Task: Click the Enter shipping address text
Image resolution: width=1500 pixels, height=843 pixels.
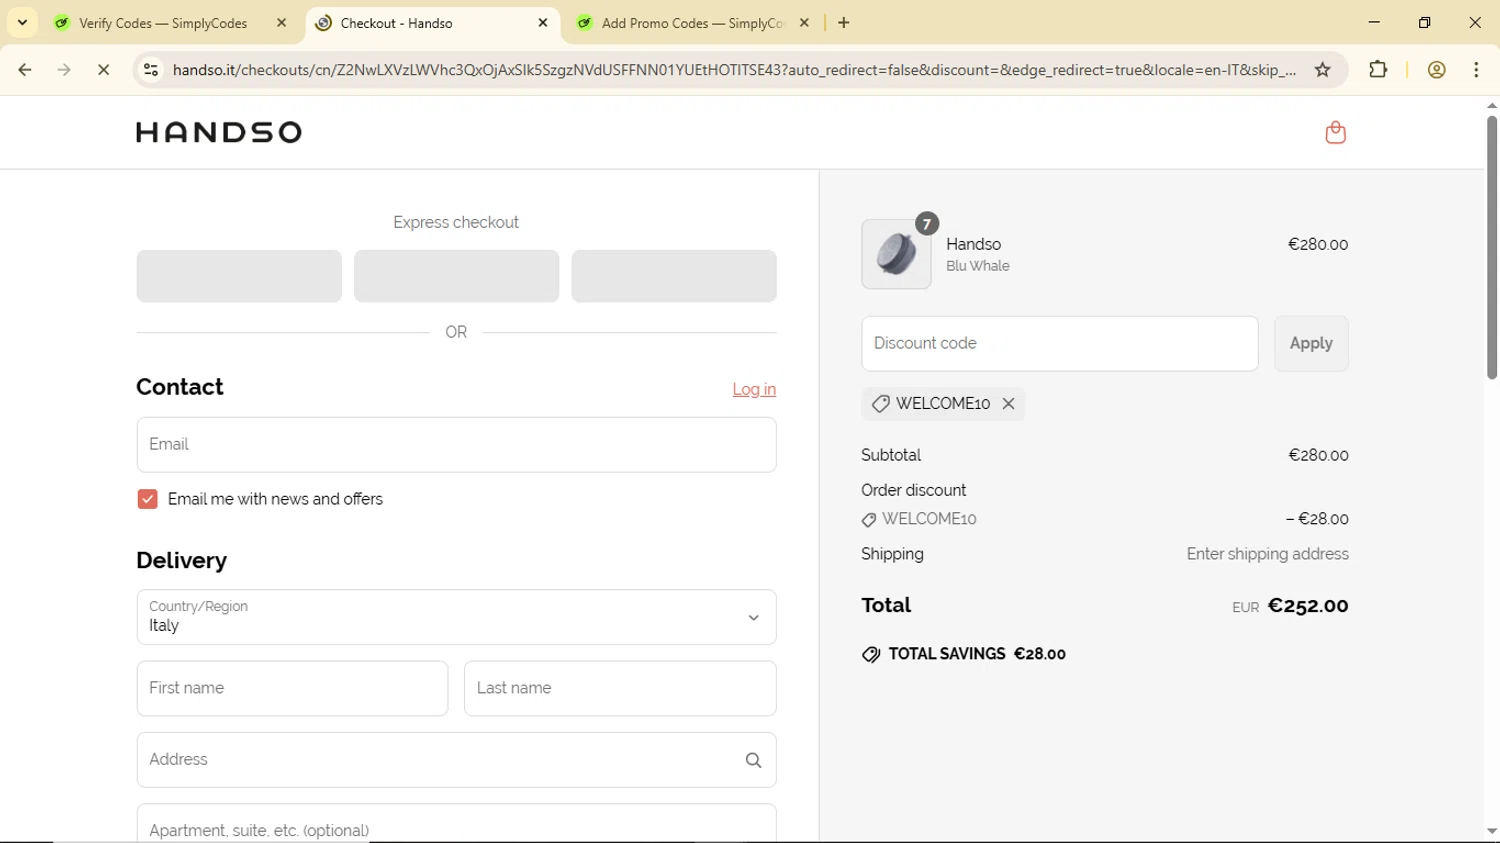Action: pyautogui.click(x=1267, y=554)
